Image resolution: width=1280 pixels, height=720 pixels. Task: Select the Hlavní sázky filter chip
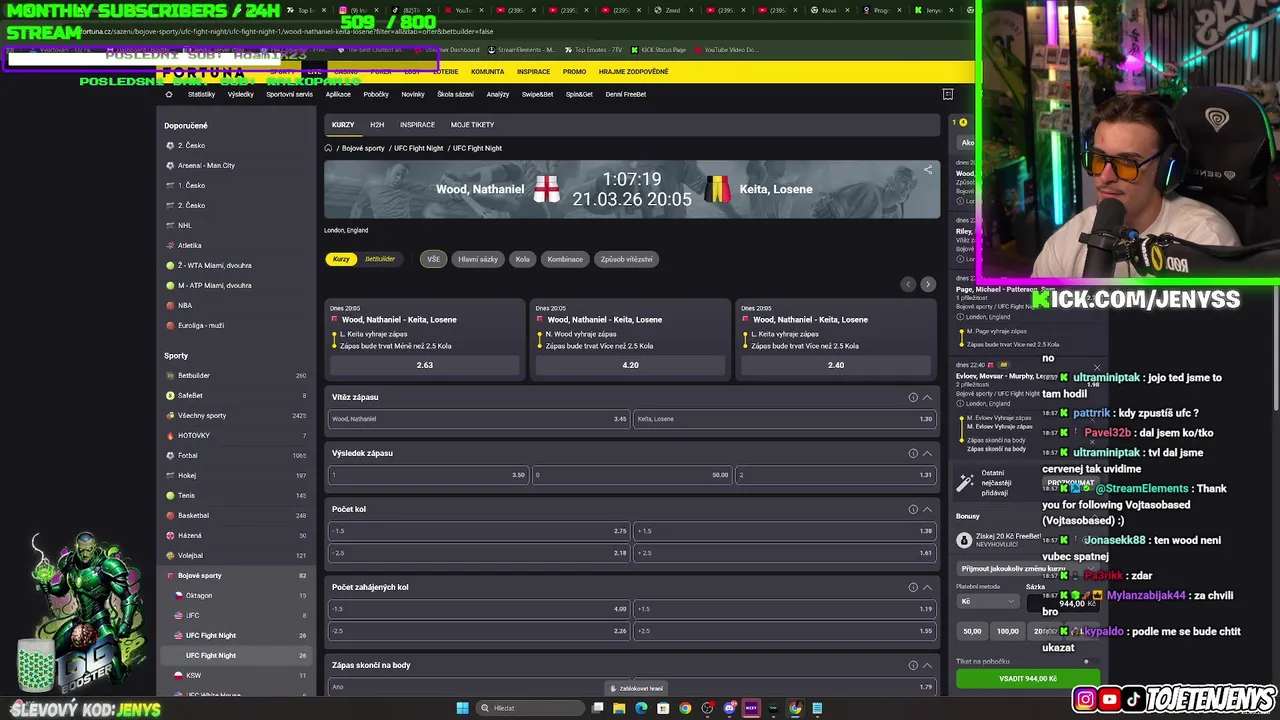pos(478,259)
